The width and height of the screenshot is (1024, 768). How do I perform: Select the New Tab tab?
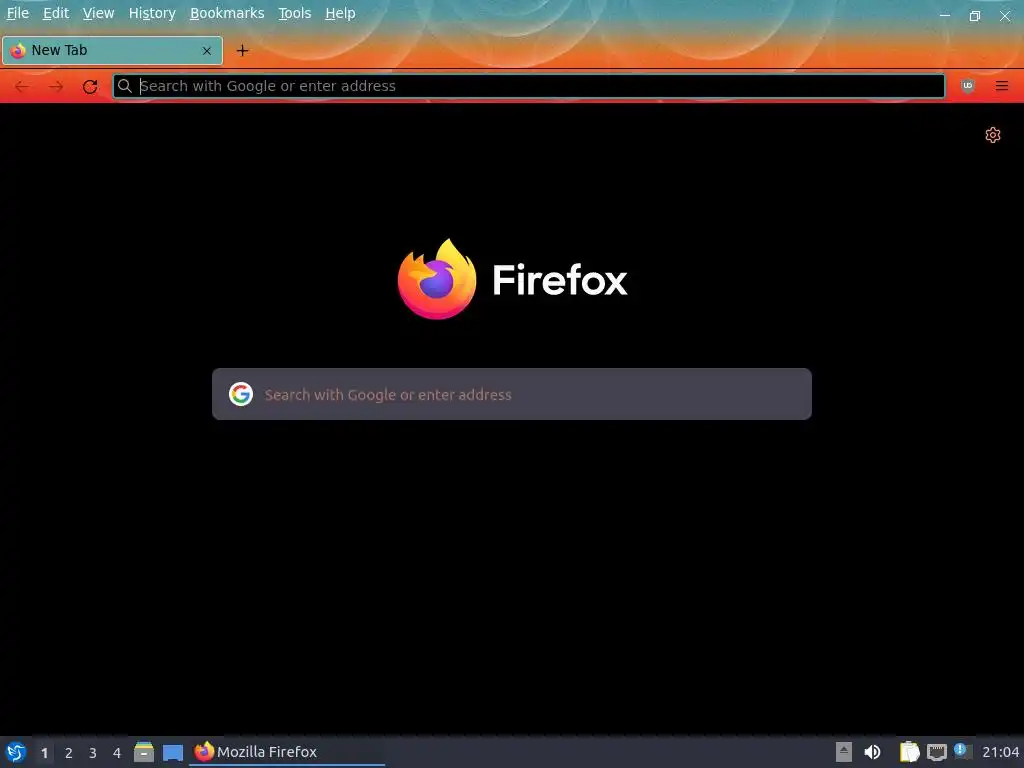tap(112, 50)
